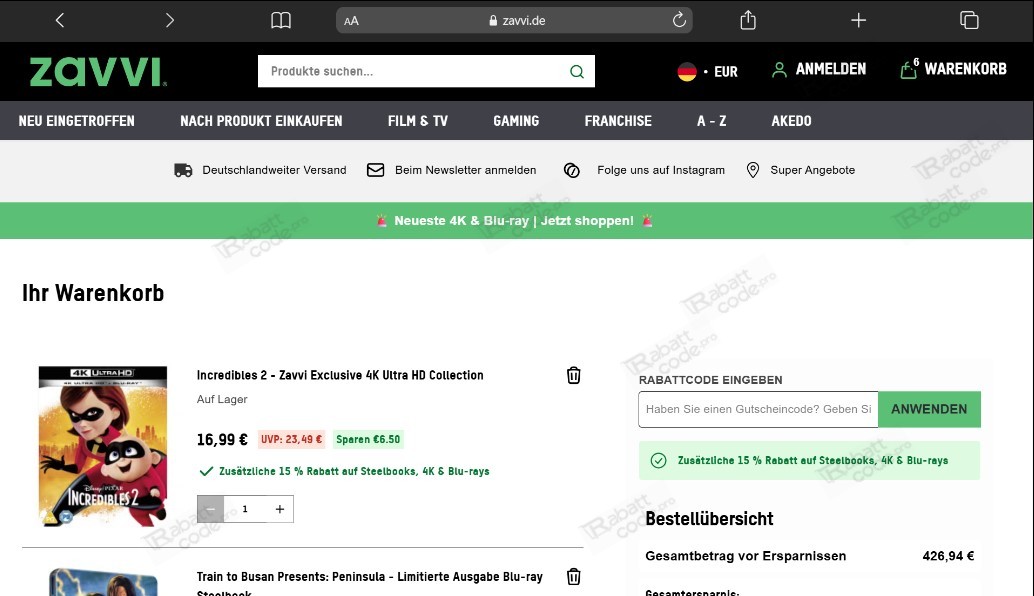Open Gaming menu

pyautogui.click(x=516, y=121)
